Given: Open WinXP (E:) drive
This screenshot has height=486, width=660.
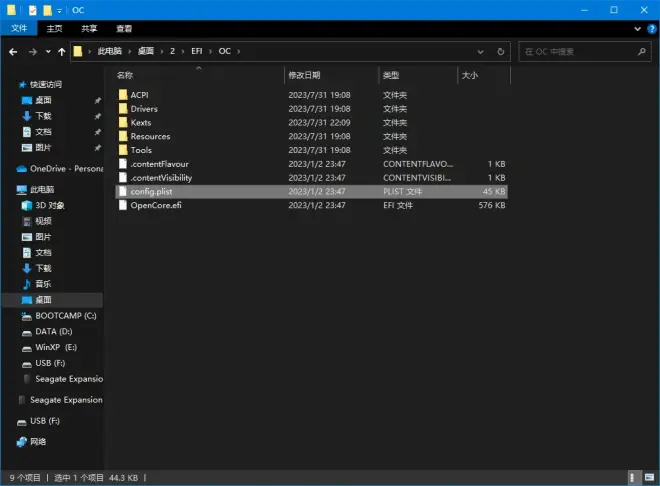Looking at the screenshot, I should pyautogui.click(x=56, y=347).
